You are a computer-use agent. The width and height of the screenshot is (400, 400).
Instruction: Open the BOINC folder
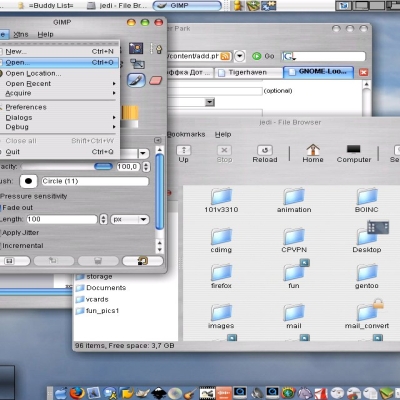click(367, 200)
